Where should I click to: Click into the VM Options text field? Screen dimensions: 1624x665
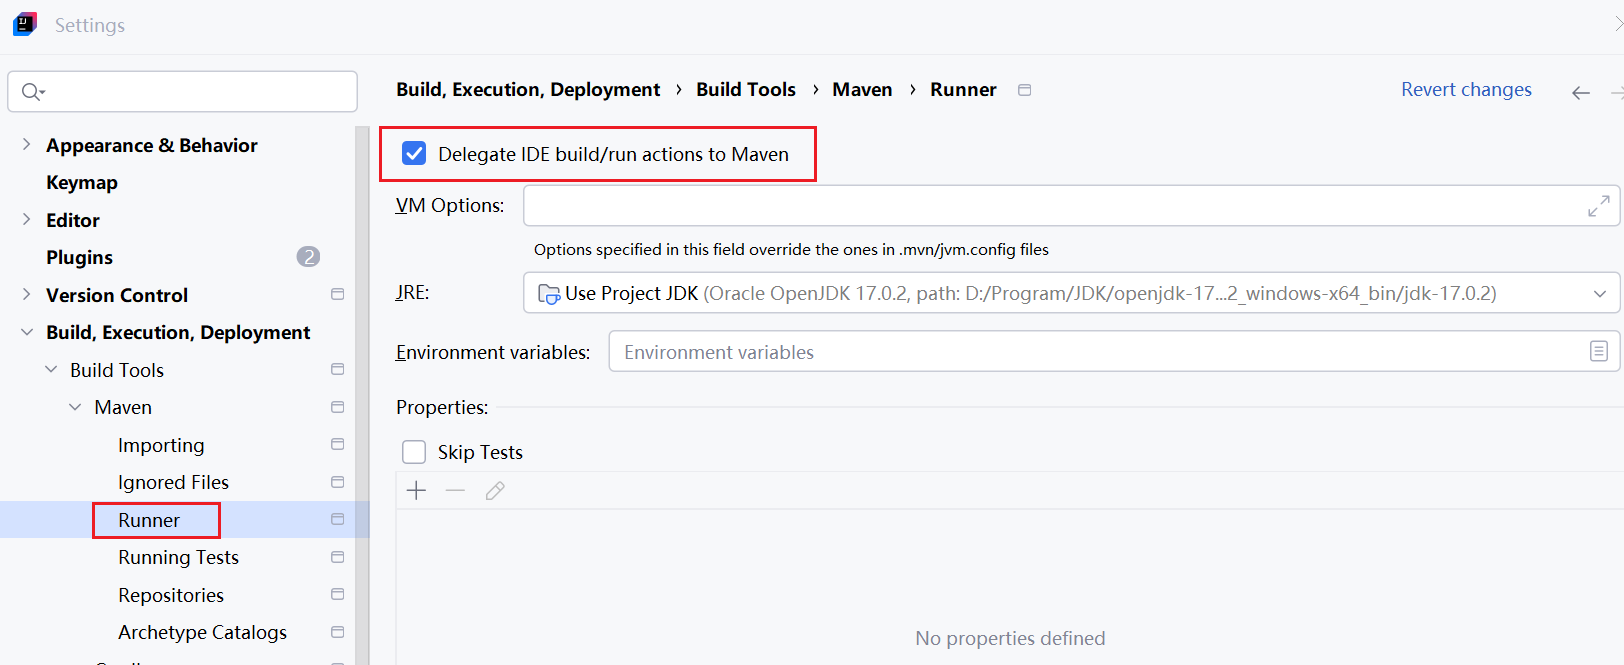[1050, 206]
